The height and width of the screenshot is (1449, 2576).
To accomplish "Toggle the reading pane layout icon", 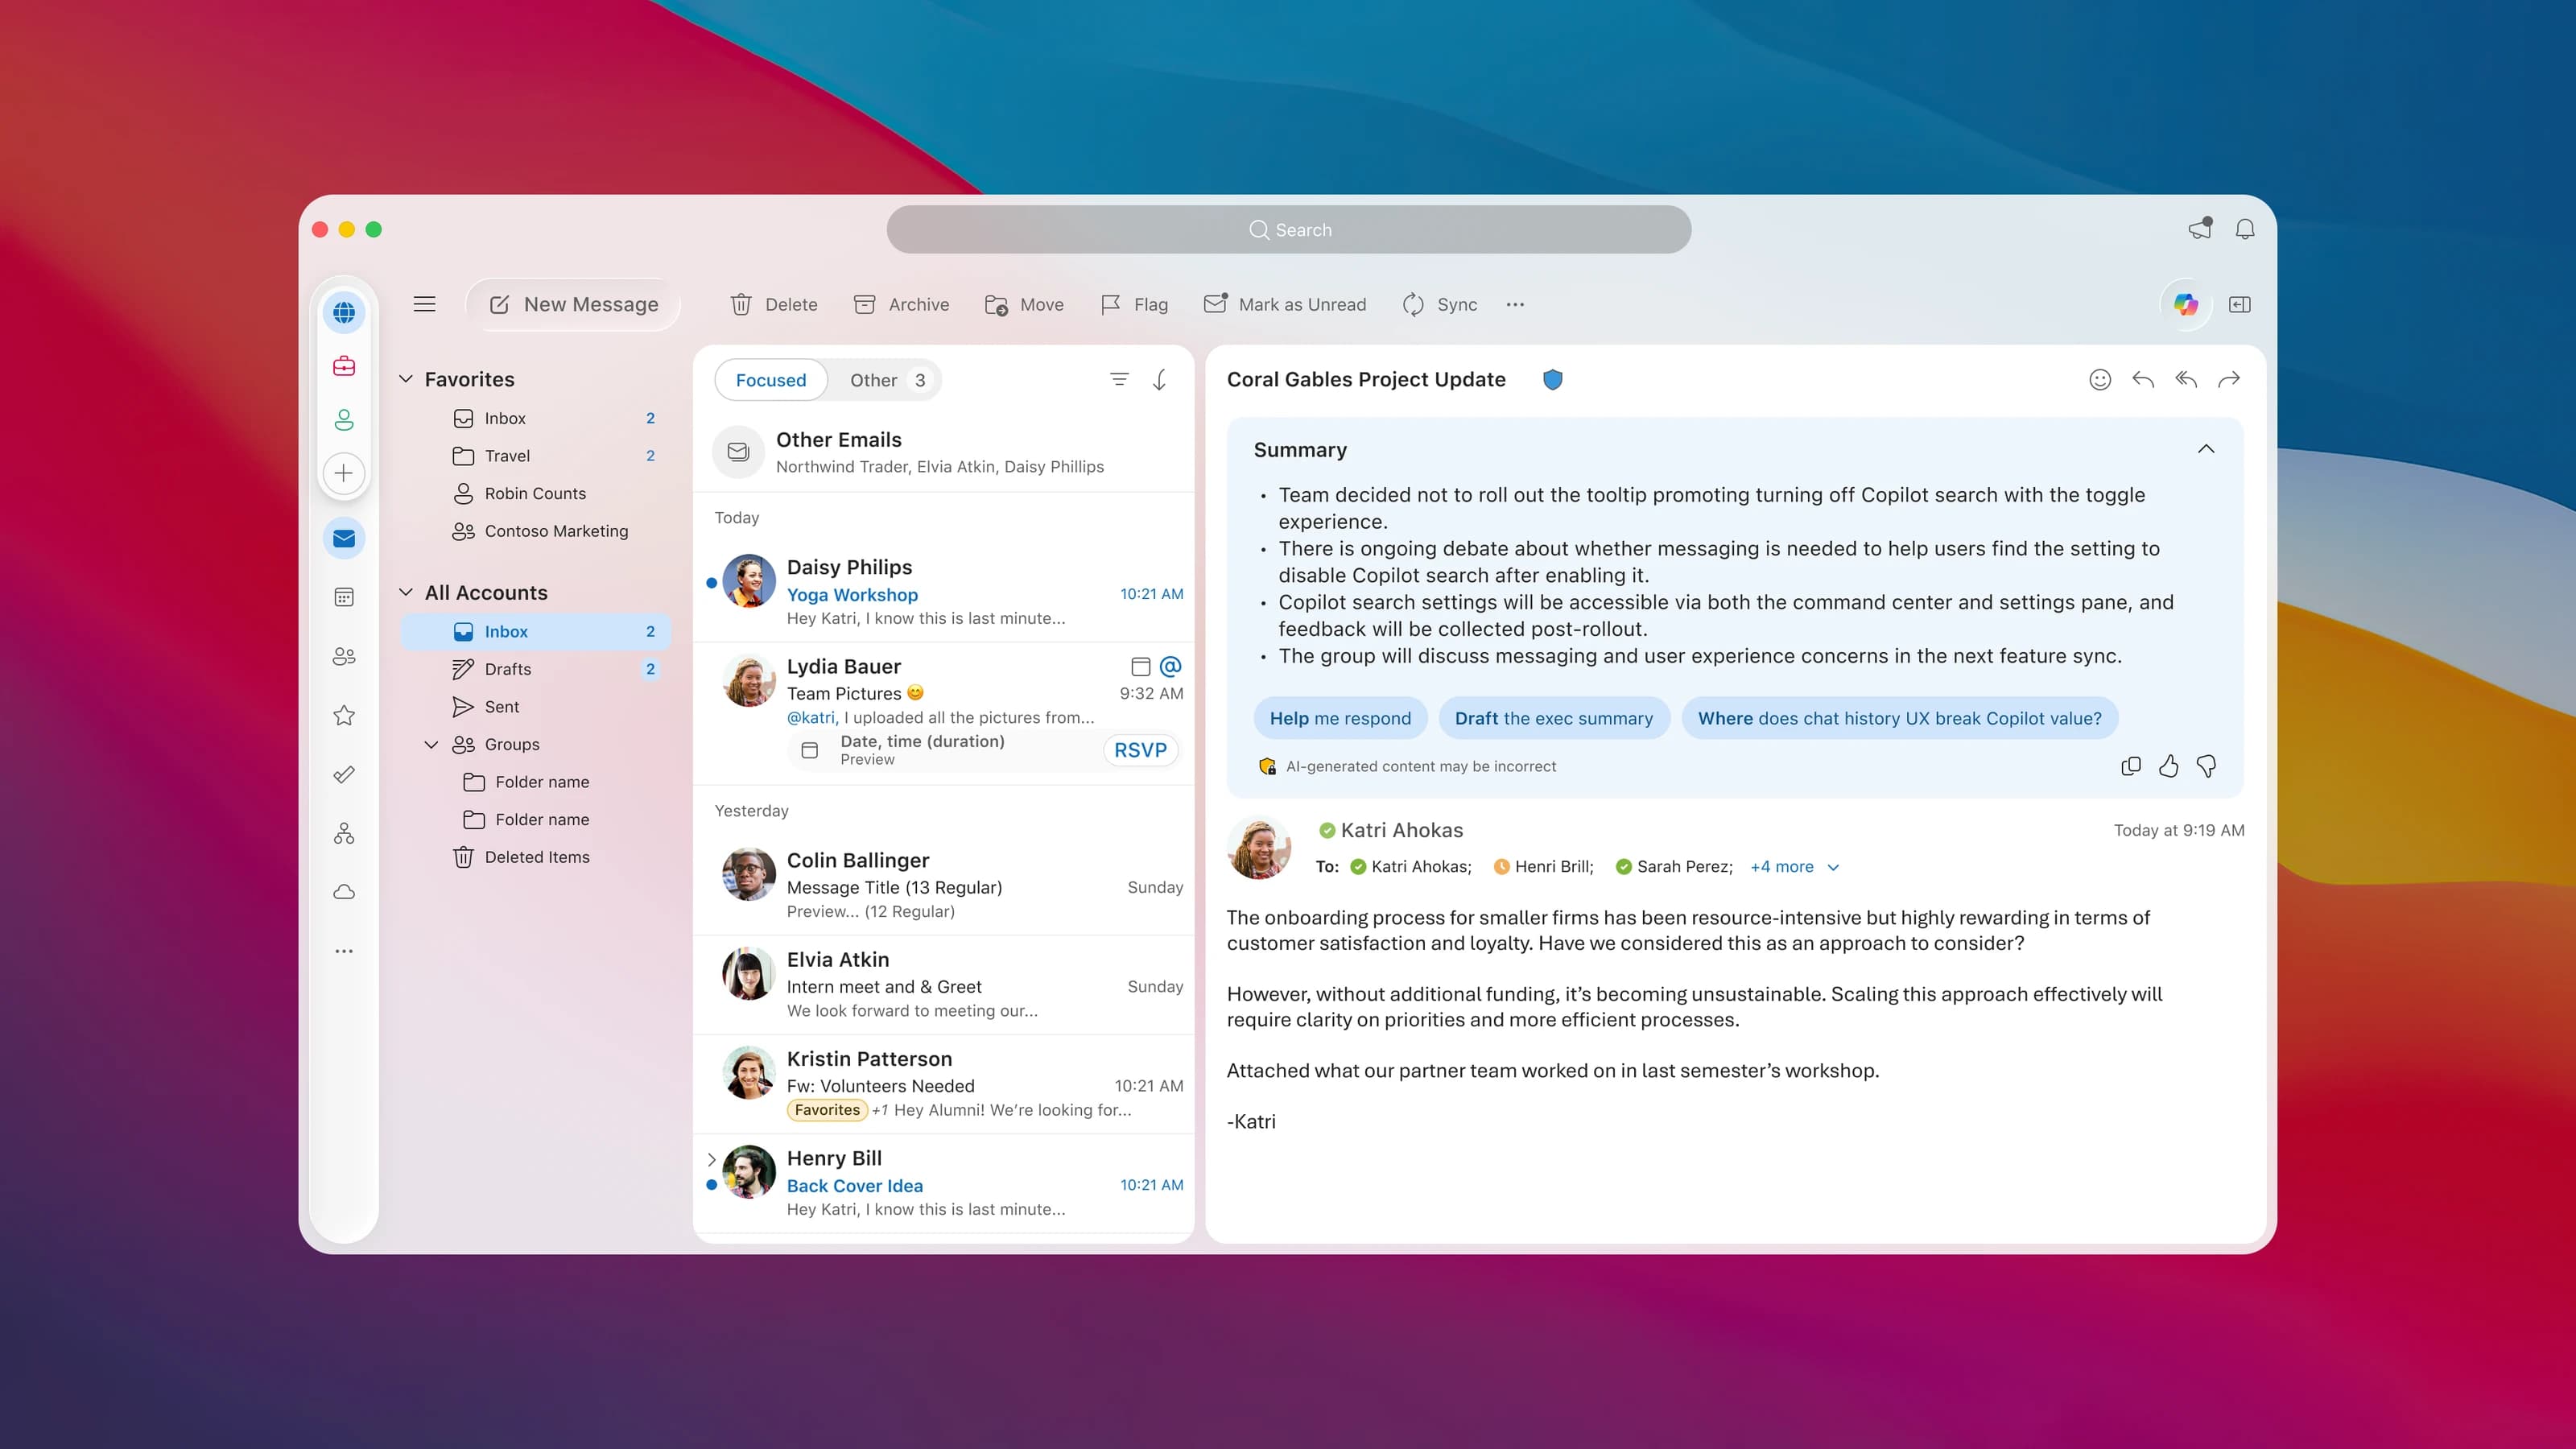I will point(2240,304).
